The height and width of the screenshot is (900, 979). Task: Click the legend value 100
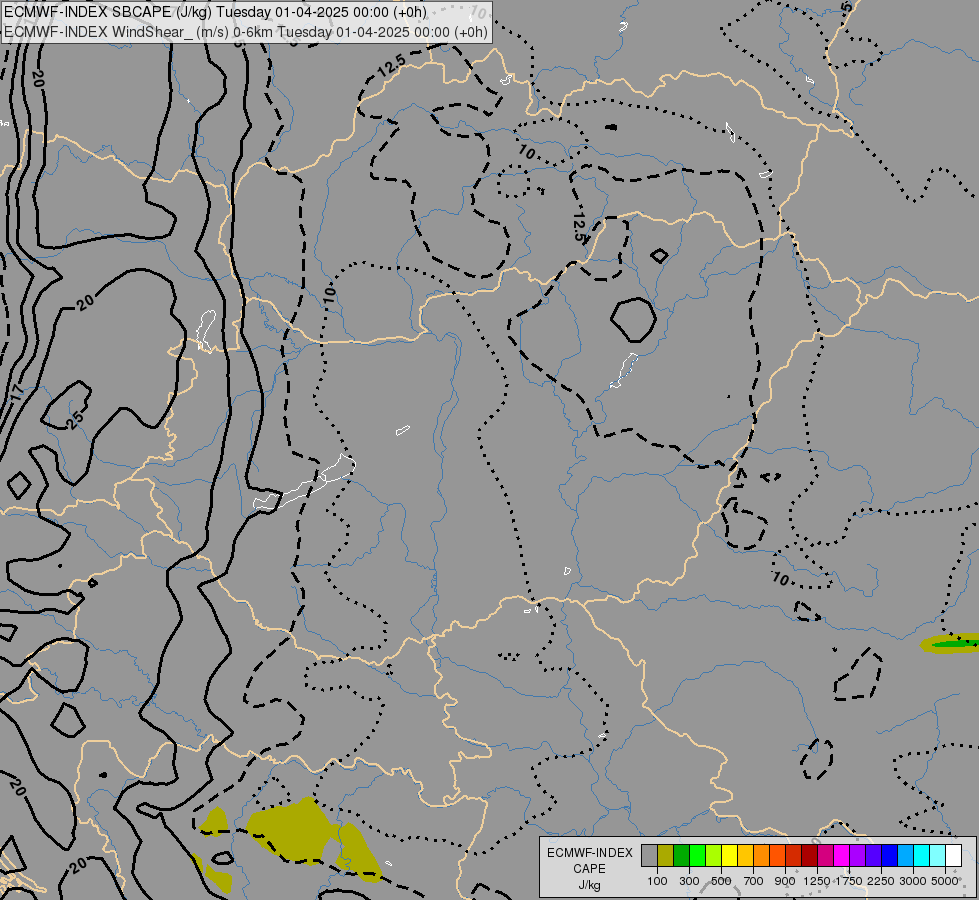coord(657,881)
